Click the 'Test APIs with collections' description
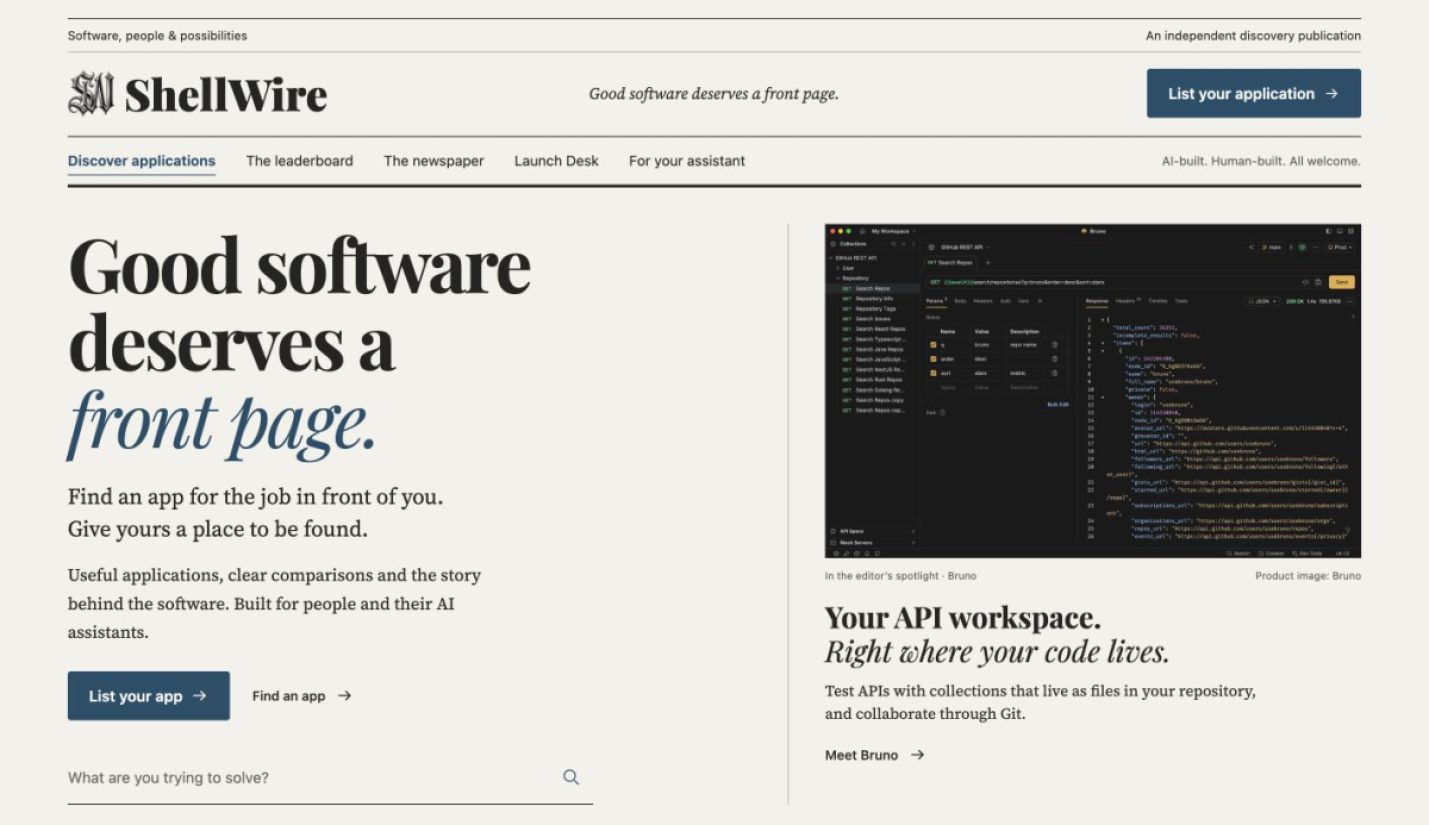The image size is (1429, 825). 1040,702
